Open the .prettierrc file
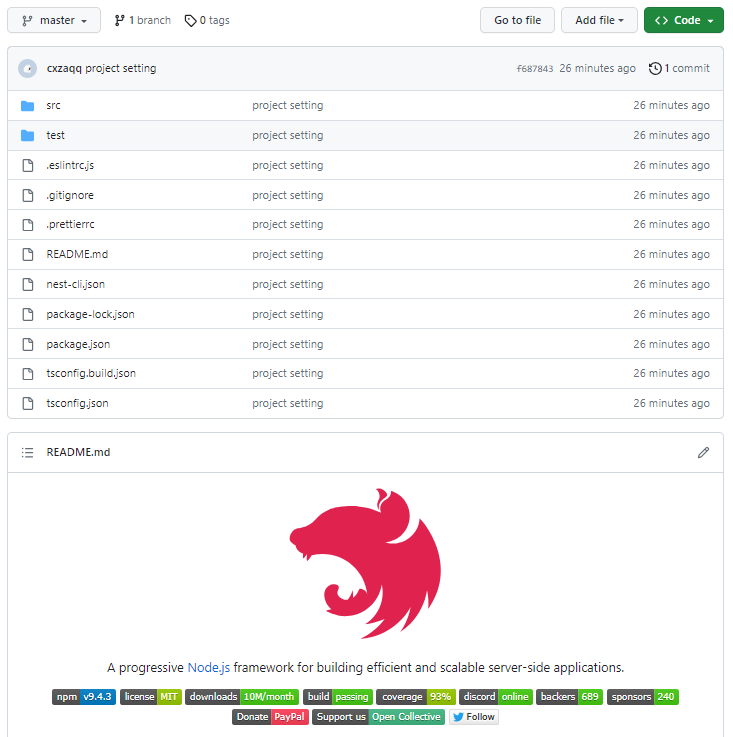 click(x=71, y=225)
